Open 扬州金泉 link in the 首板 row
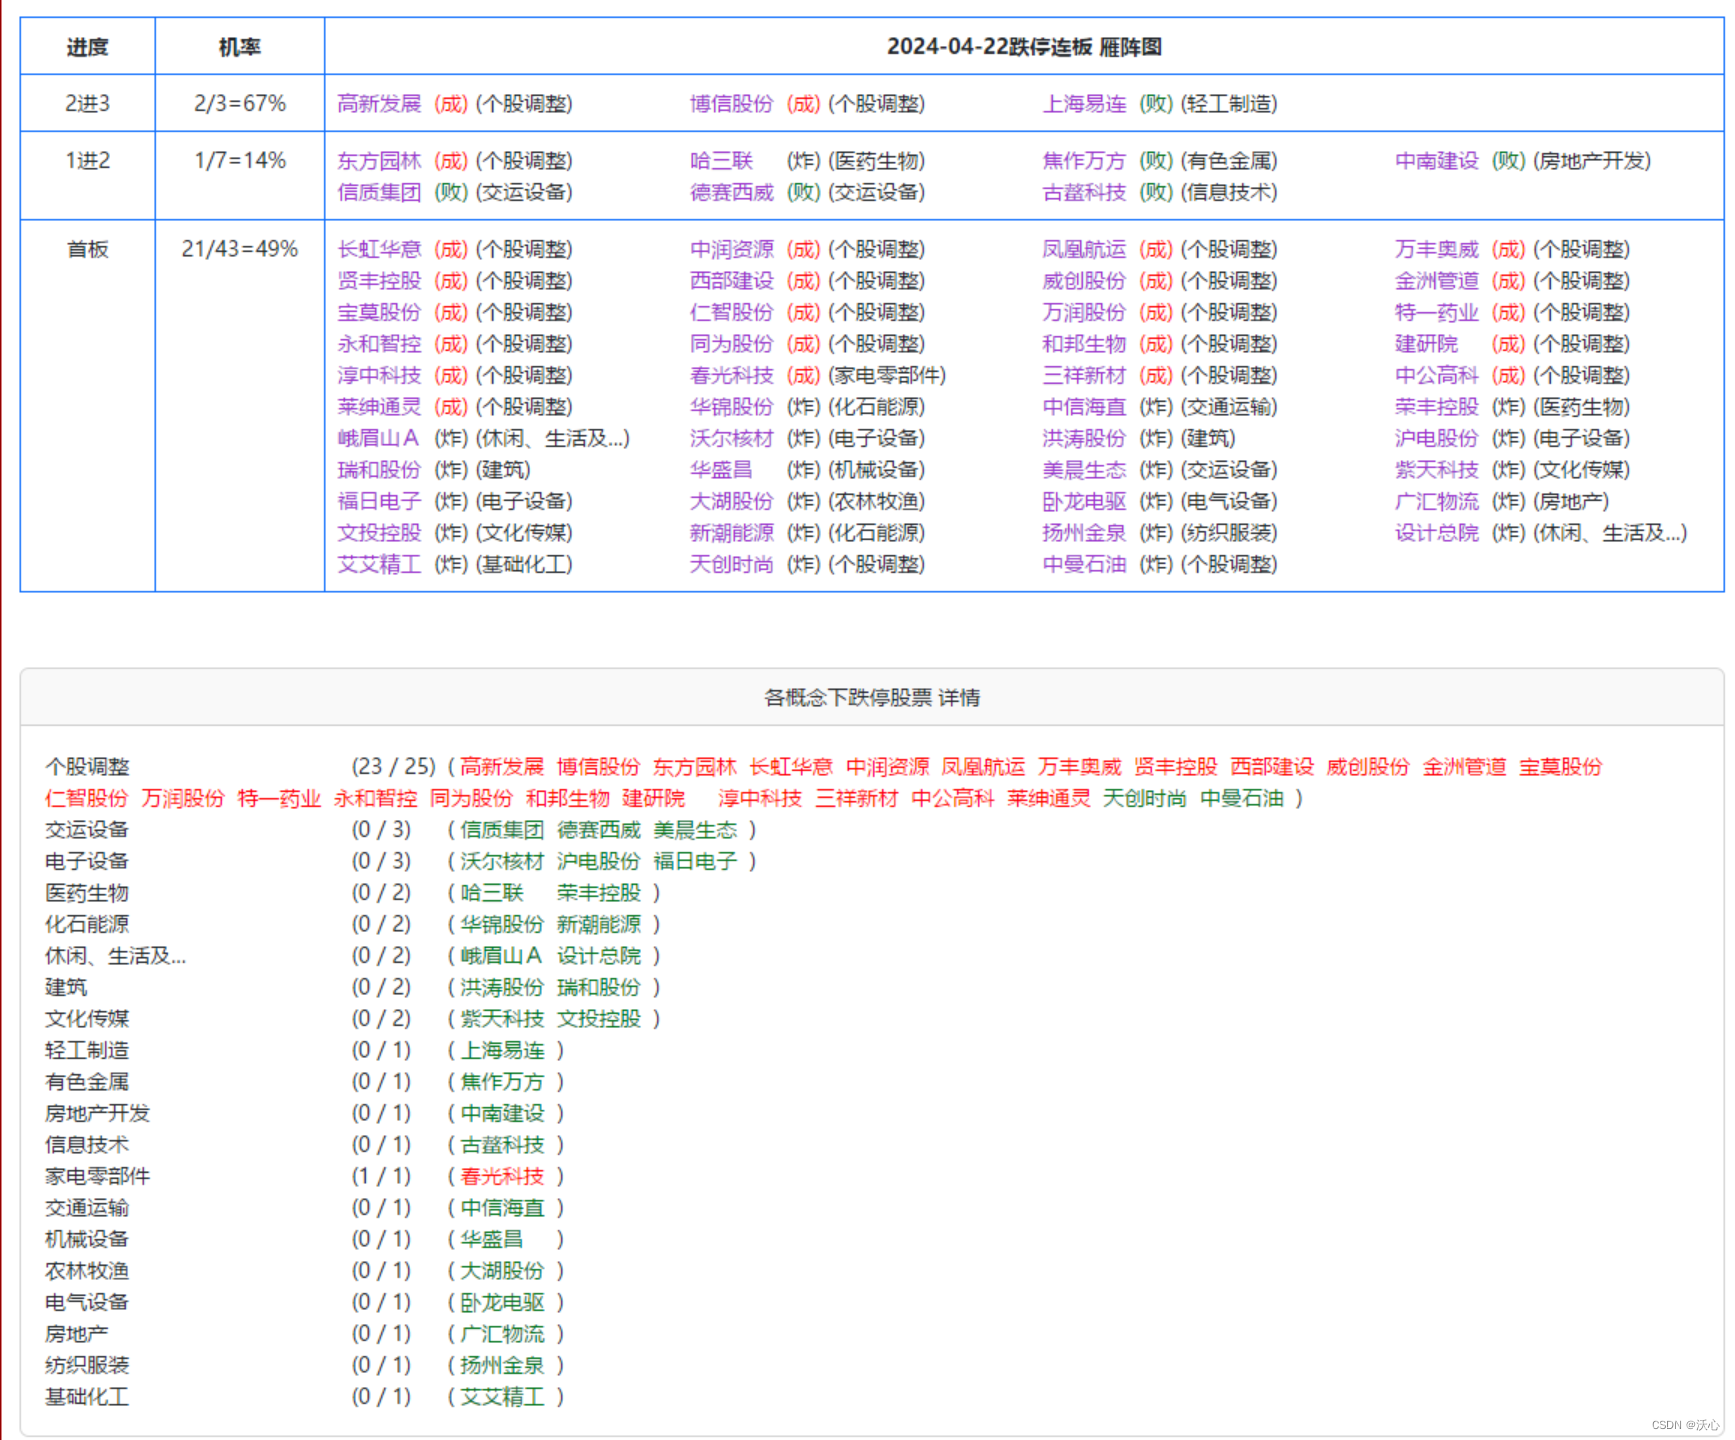 [1084, 533]
